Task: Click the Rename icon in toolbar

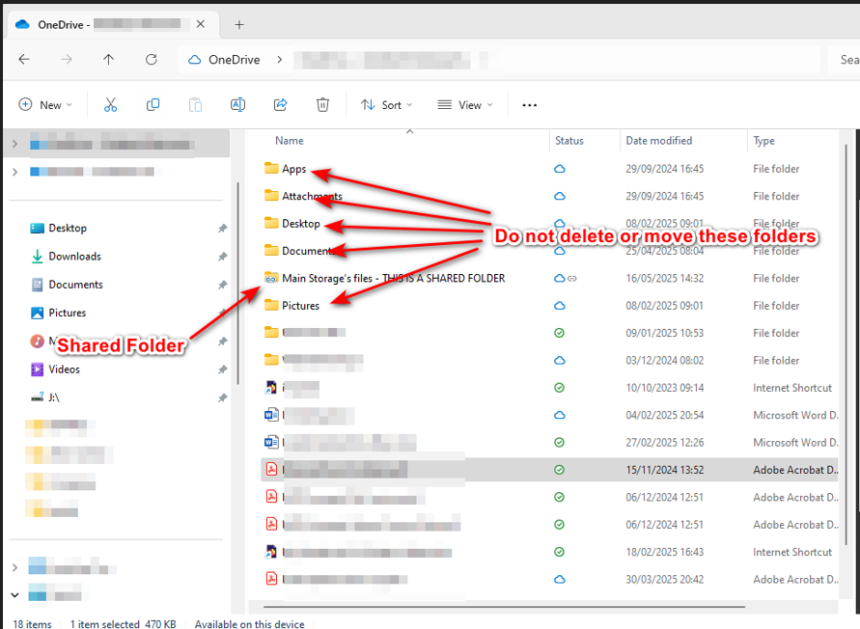Action: 238,105
